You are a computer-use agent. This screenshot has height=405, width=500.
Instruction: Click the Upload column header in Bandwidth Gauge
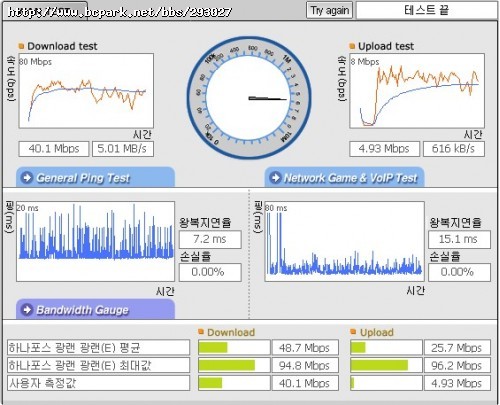(377, 332)
